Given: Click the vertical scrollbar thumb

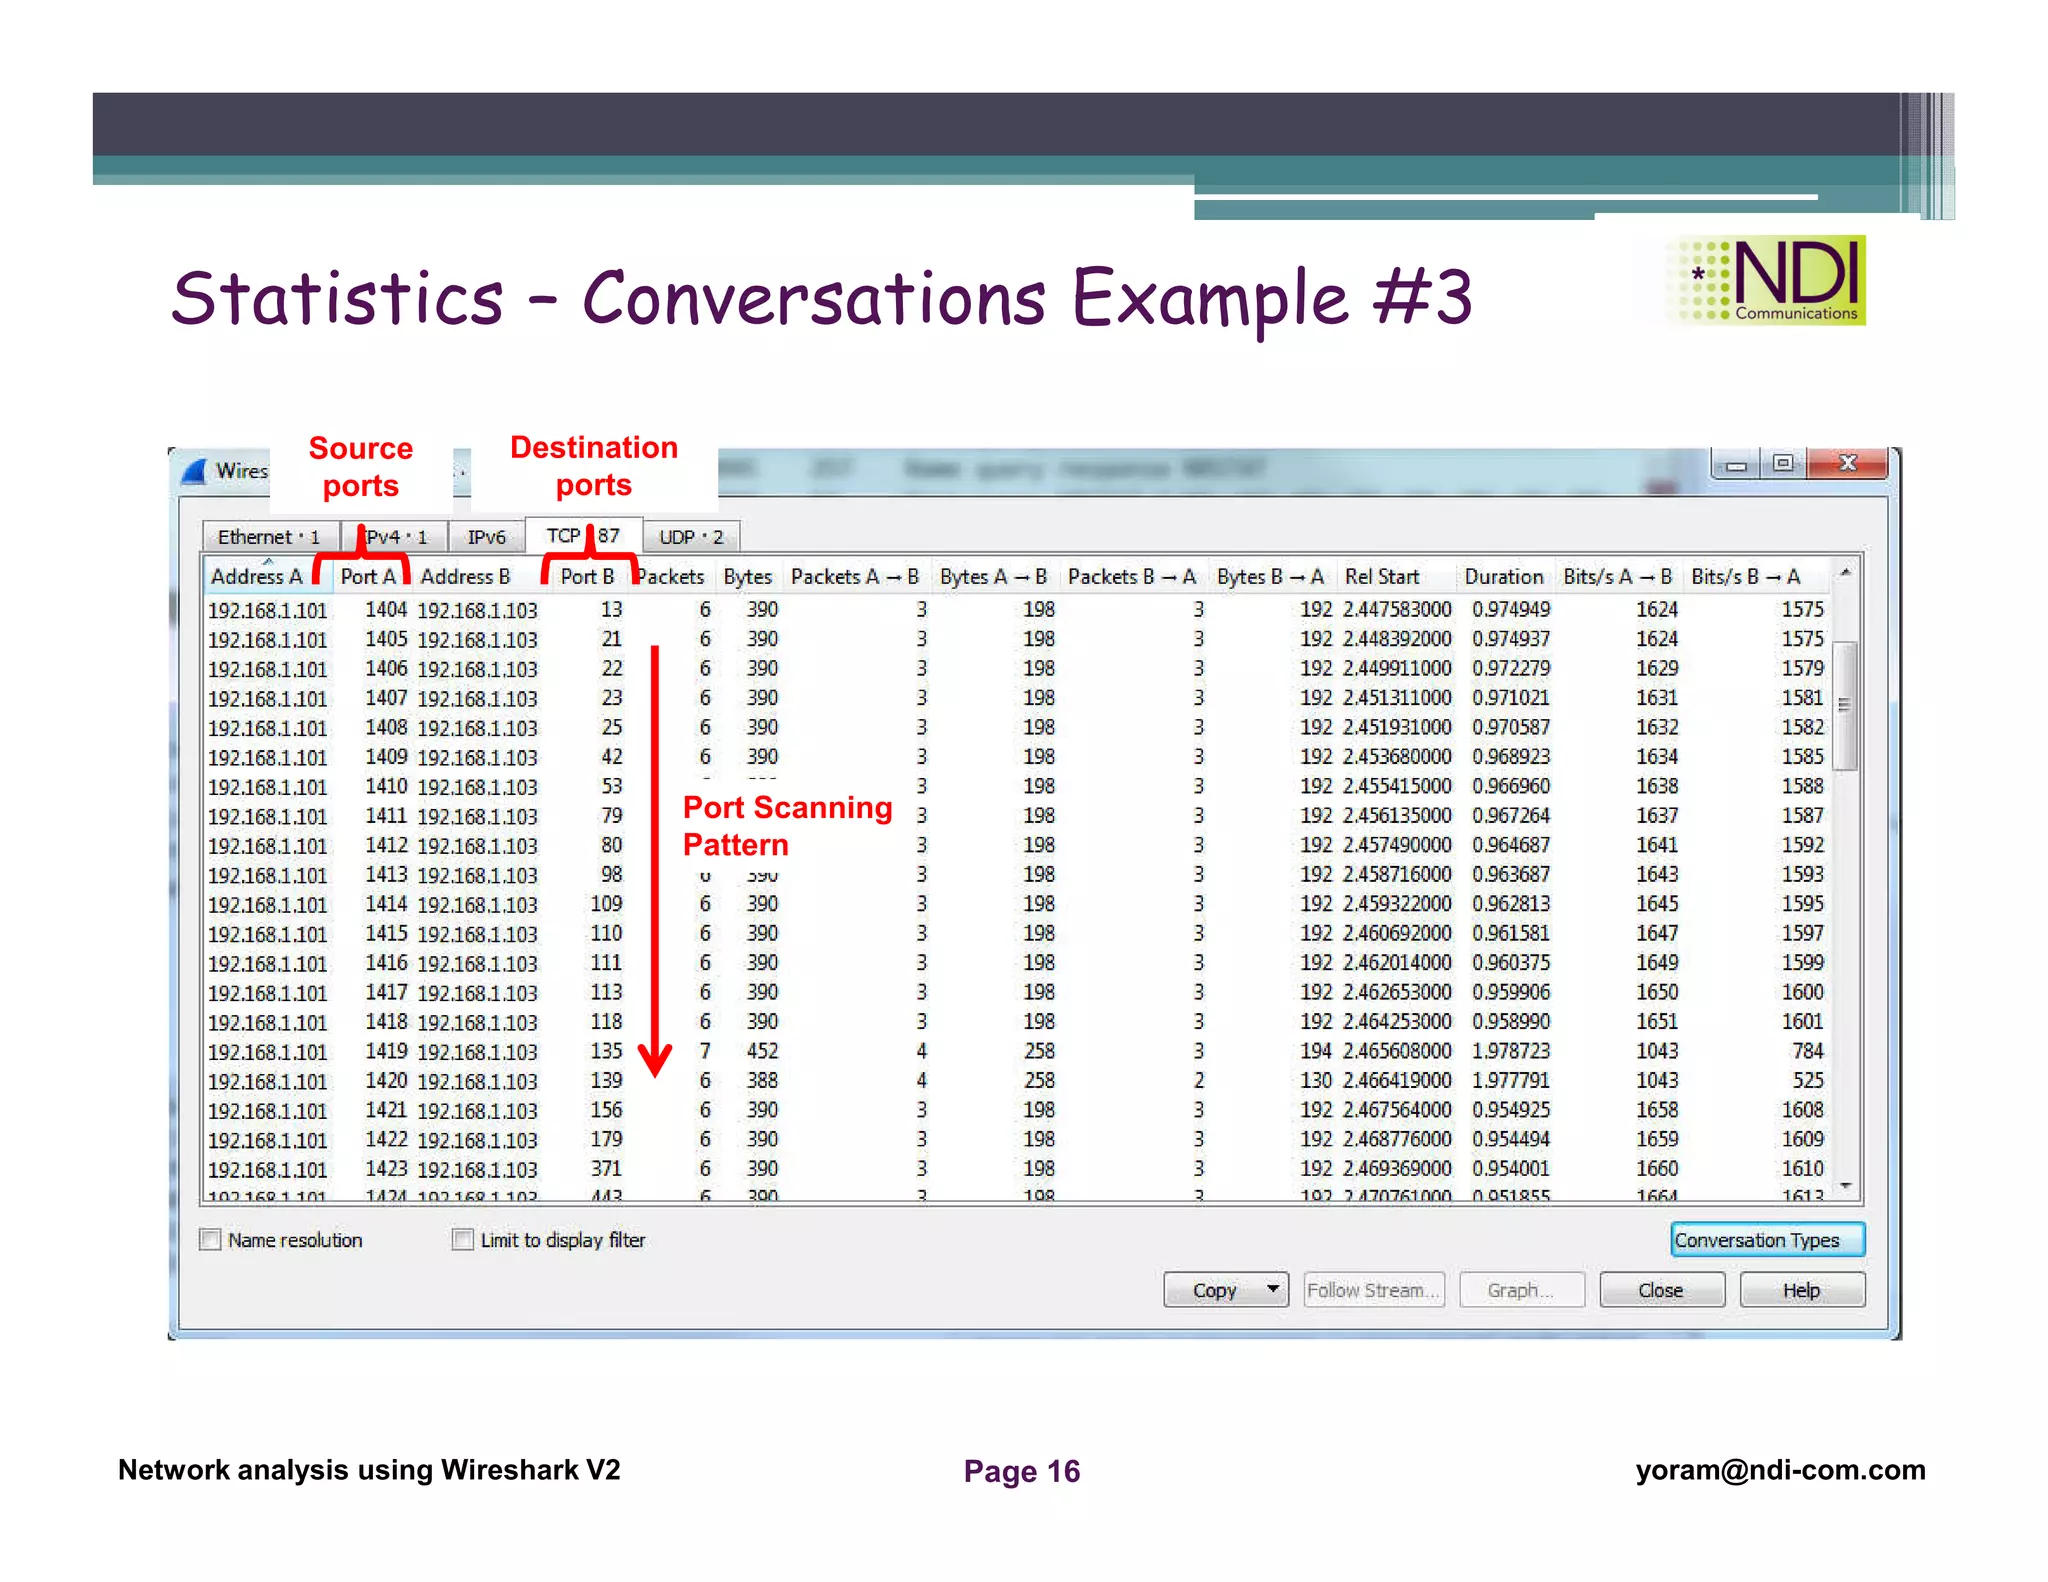Looking at the screenshot, I should (x=1846, y=706).
